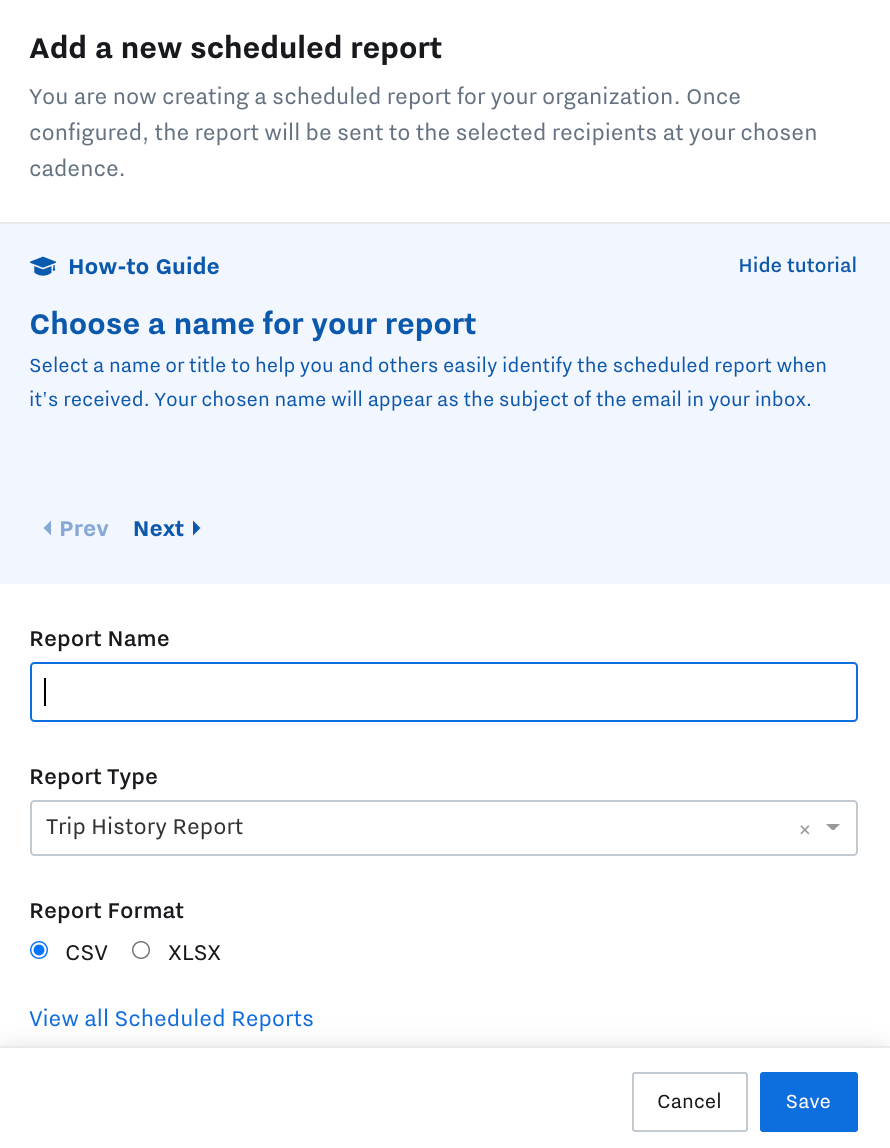Open the Report Type dropdown arrow
Screen dimensions: 890x1148
click(x=833, y=827)
